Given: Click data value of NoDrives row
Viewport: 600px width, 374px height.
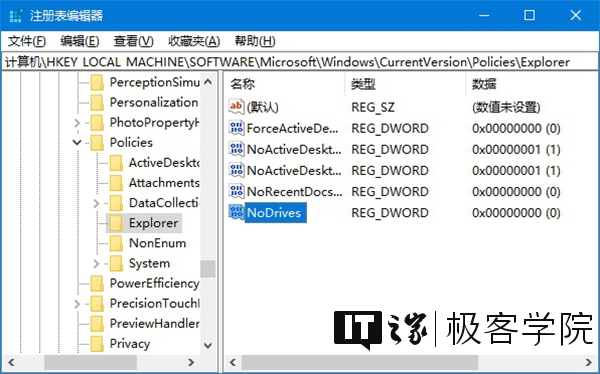Looking at the screenshot, I should pyautogui.click(x=516, y=212).
